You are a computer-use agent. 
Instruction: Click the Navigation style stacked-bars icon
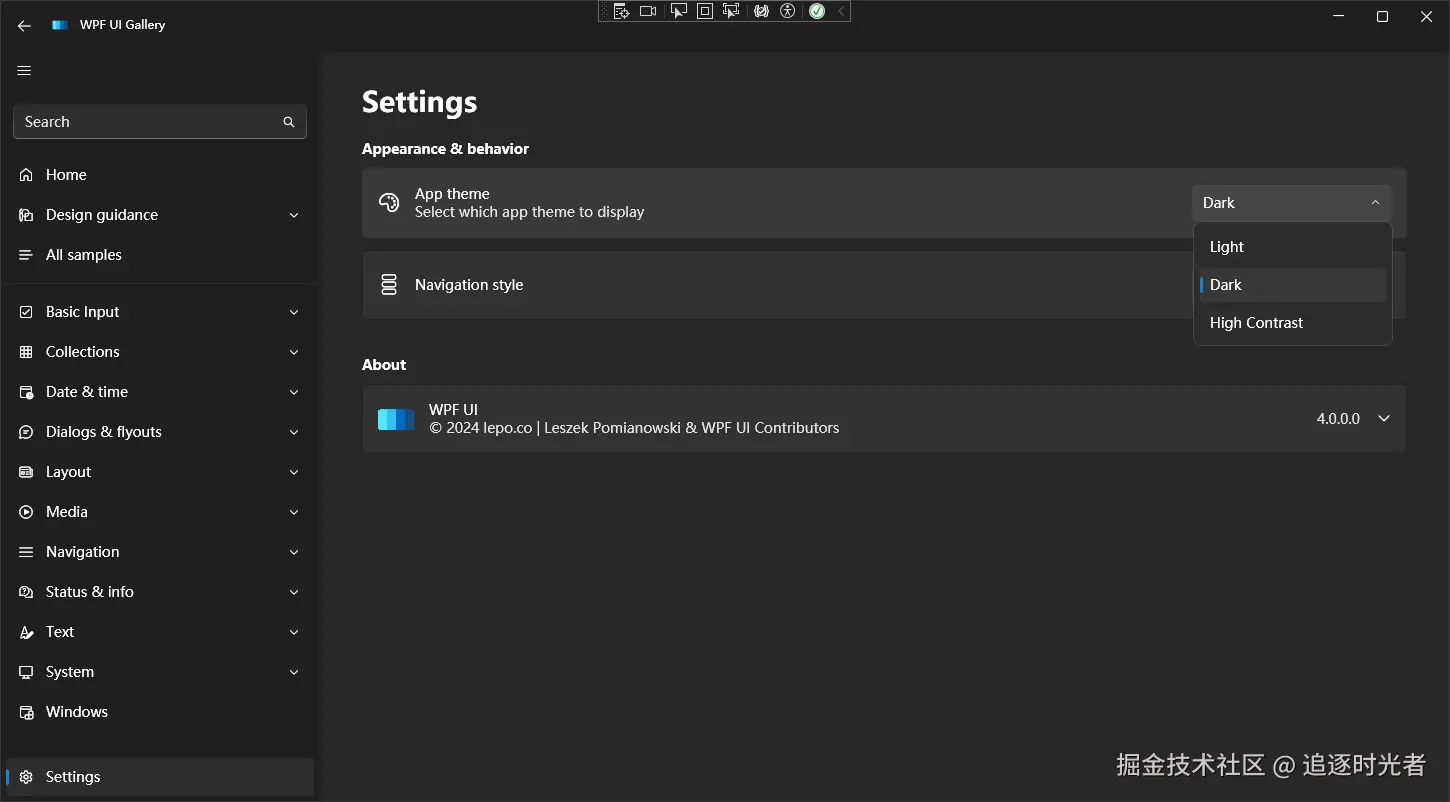(x=389, y=285)
